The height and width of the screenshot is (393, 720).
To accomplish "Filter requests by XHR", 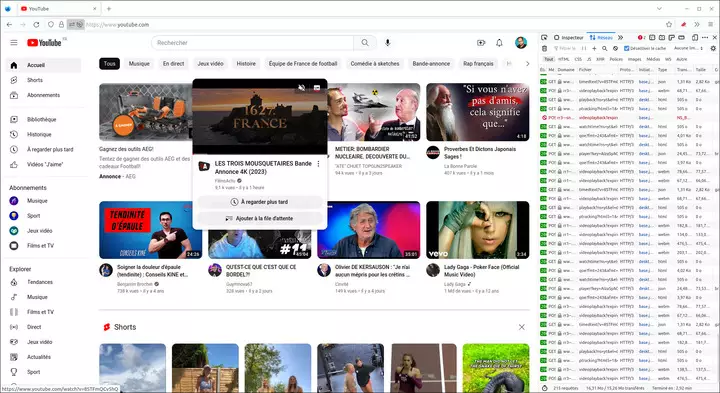I will point(601,59).
